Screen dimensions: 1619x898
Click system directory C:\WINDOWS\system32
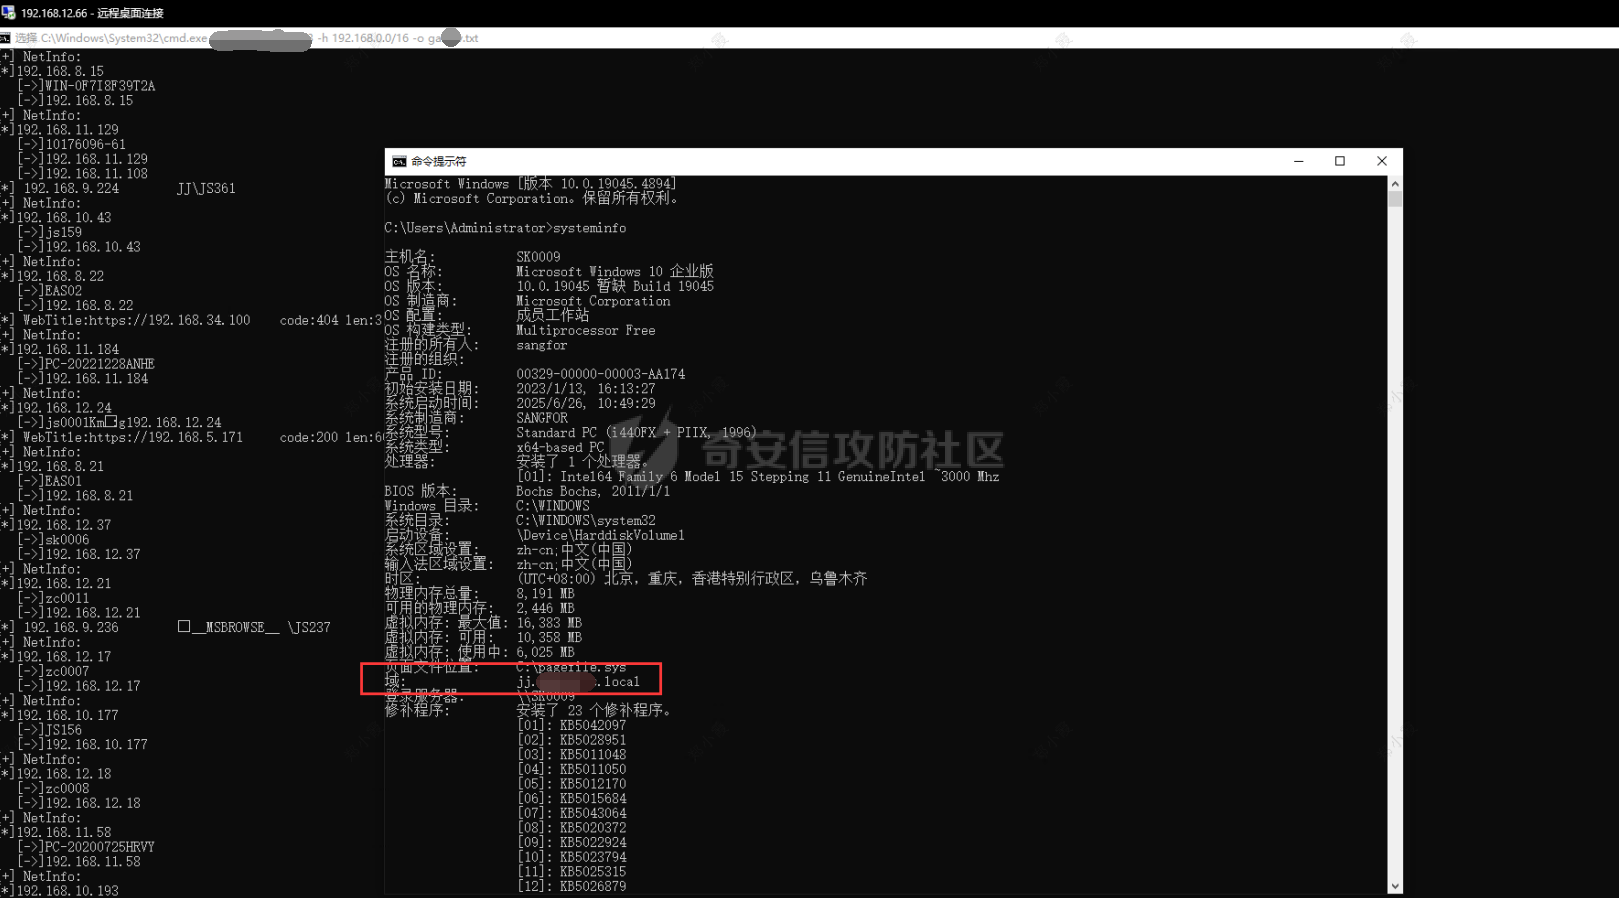coord(586,520)
